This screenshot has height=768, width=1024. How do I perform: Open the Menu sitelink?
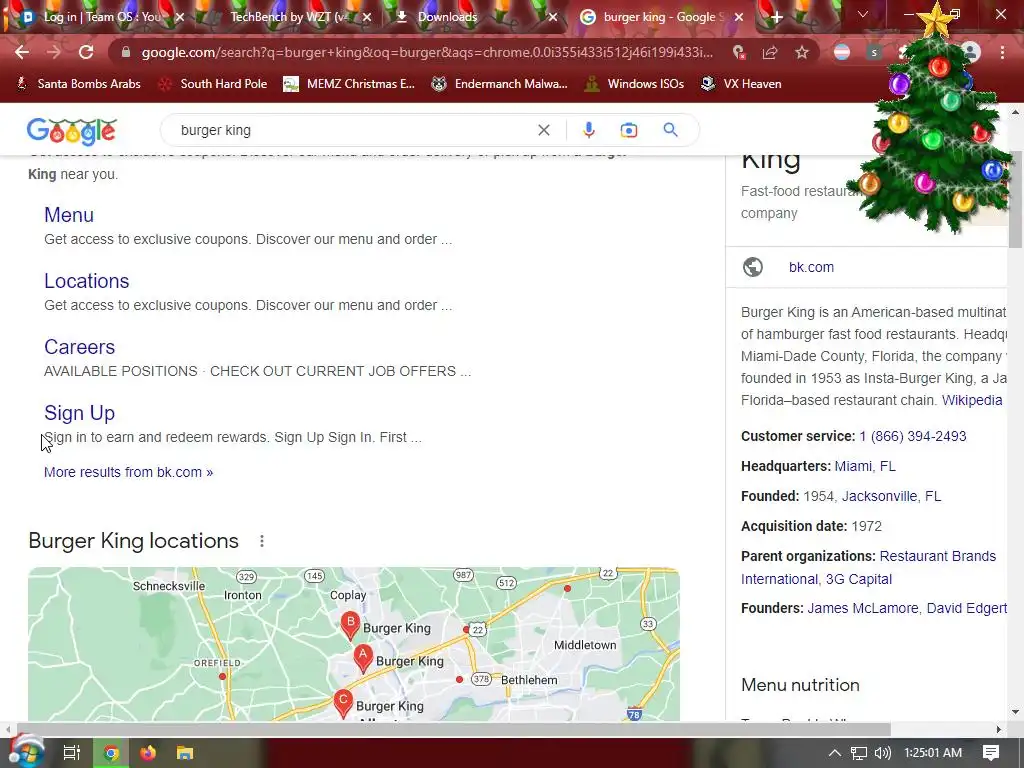click(69, 215)
